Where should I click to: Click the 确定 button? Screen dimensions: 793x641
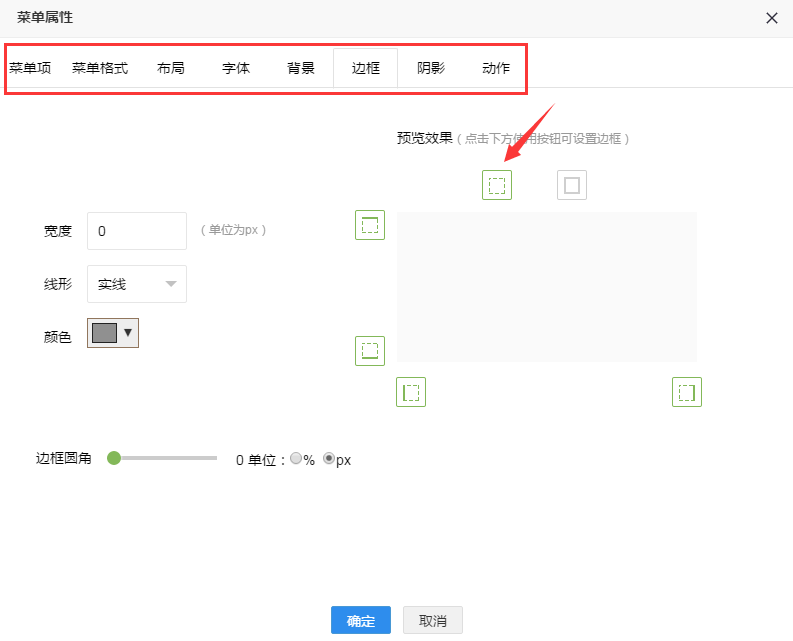[x=361, y=620]
